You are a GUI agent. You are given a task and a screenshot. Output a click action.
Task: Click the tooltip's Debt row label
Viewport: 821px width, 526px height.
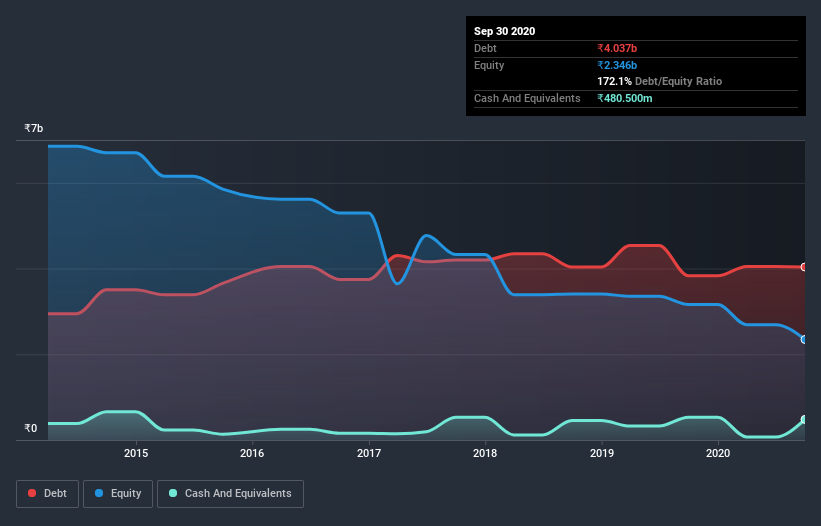[x=485, y=48]
